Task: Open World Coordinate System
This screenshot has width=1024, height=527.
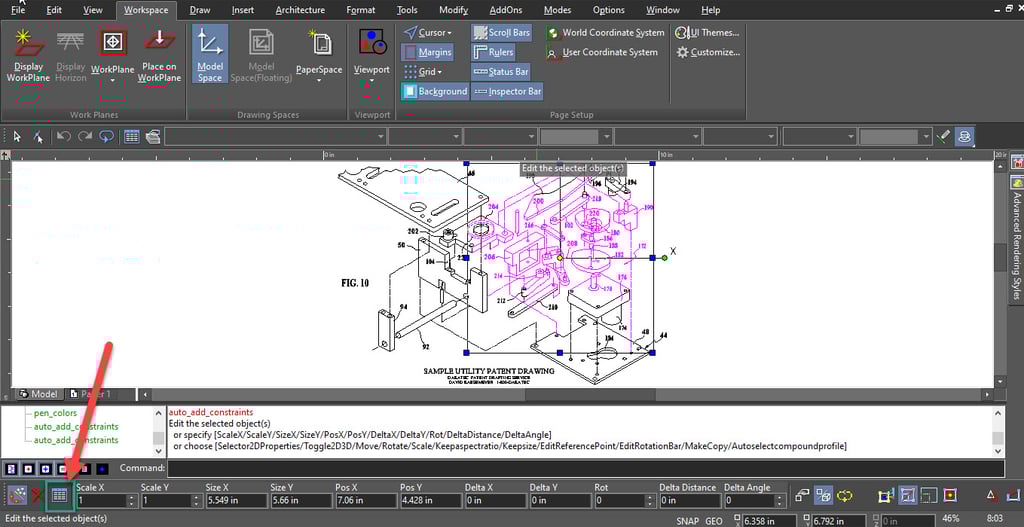Action: coord(605,33)
